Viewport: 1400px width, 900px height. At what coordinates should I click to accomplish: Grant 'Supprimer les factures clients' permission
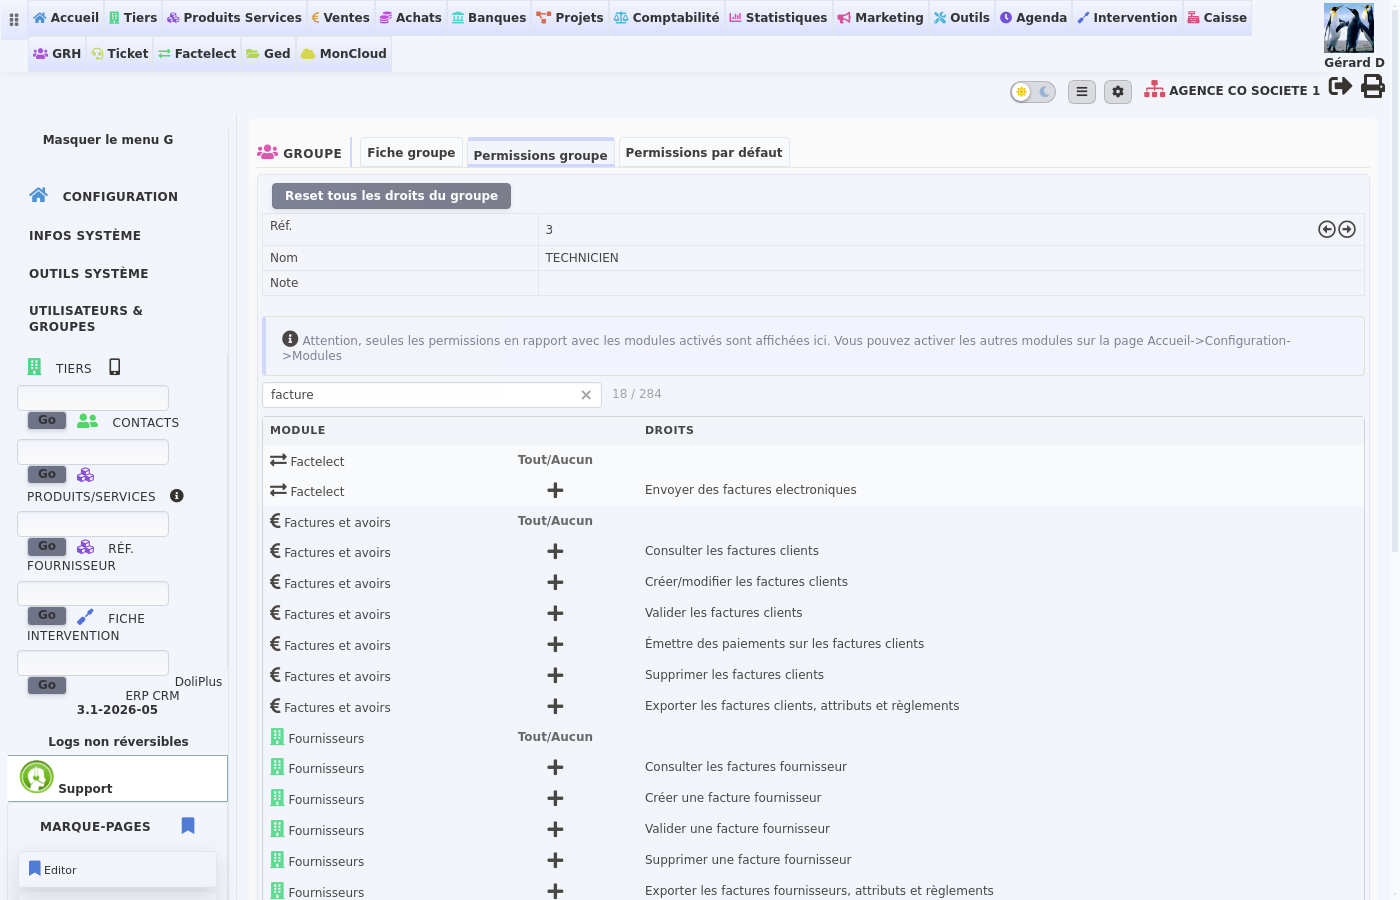[x=555, y=675]
